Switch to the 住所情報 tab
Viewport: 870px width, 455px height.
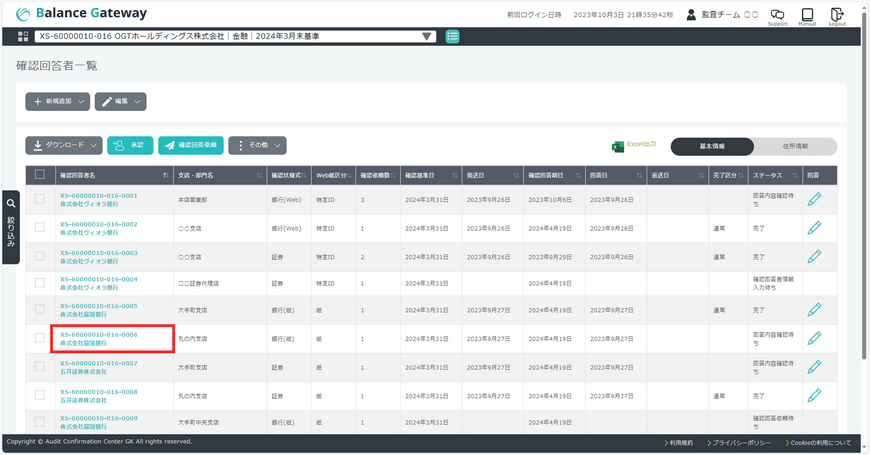[x=795, y=146]
